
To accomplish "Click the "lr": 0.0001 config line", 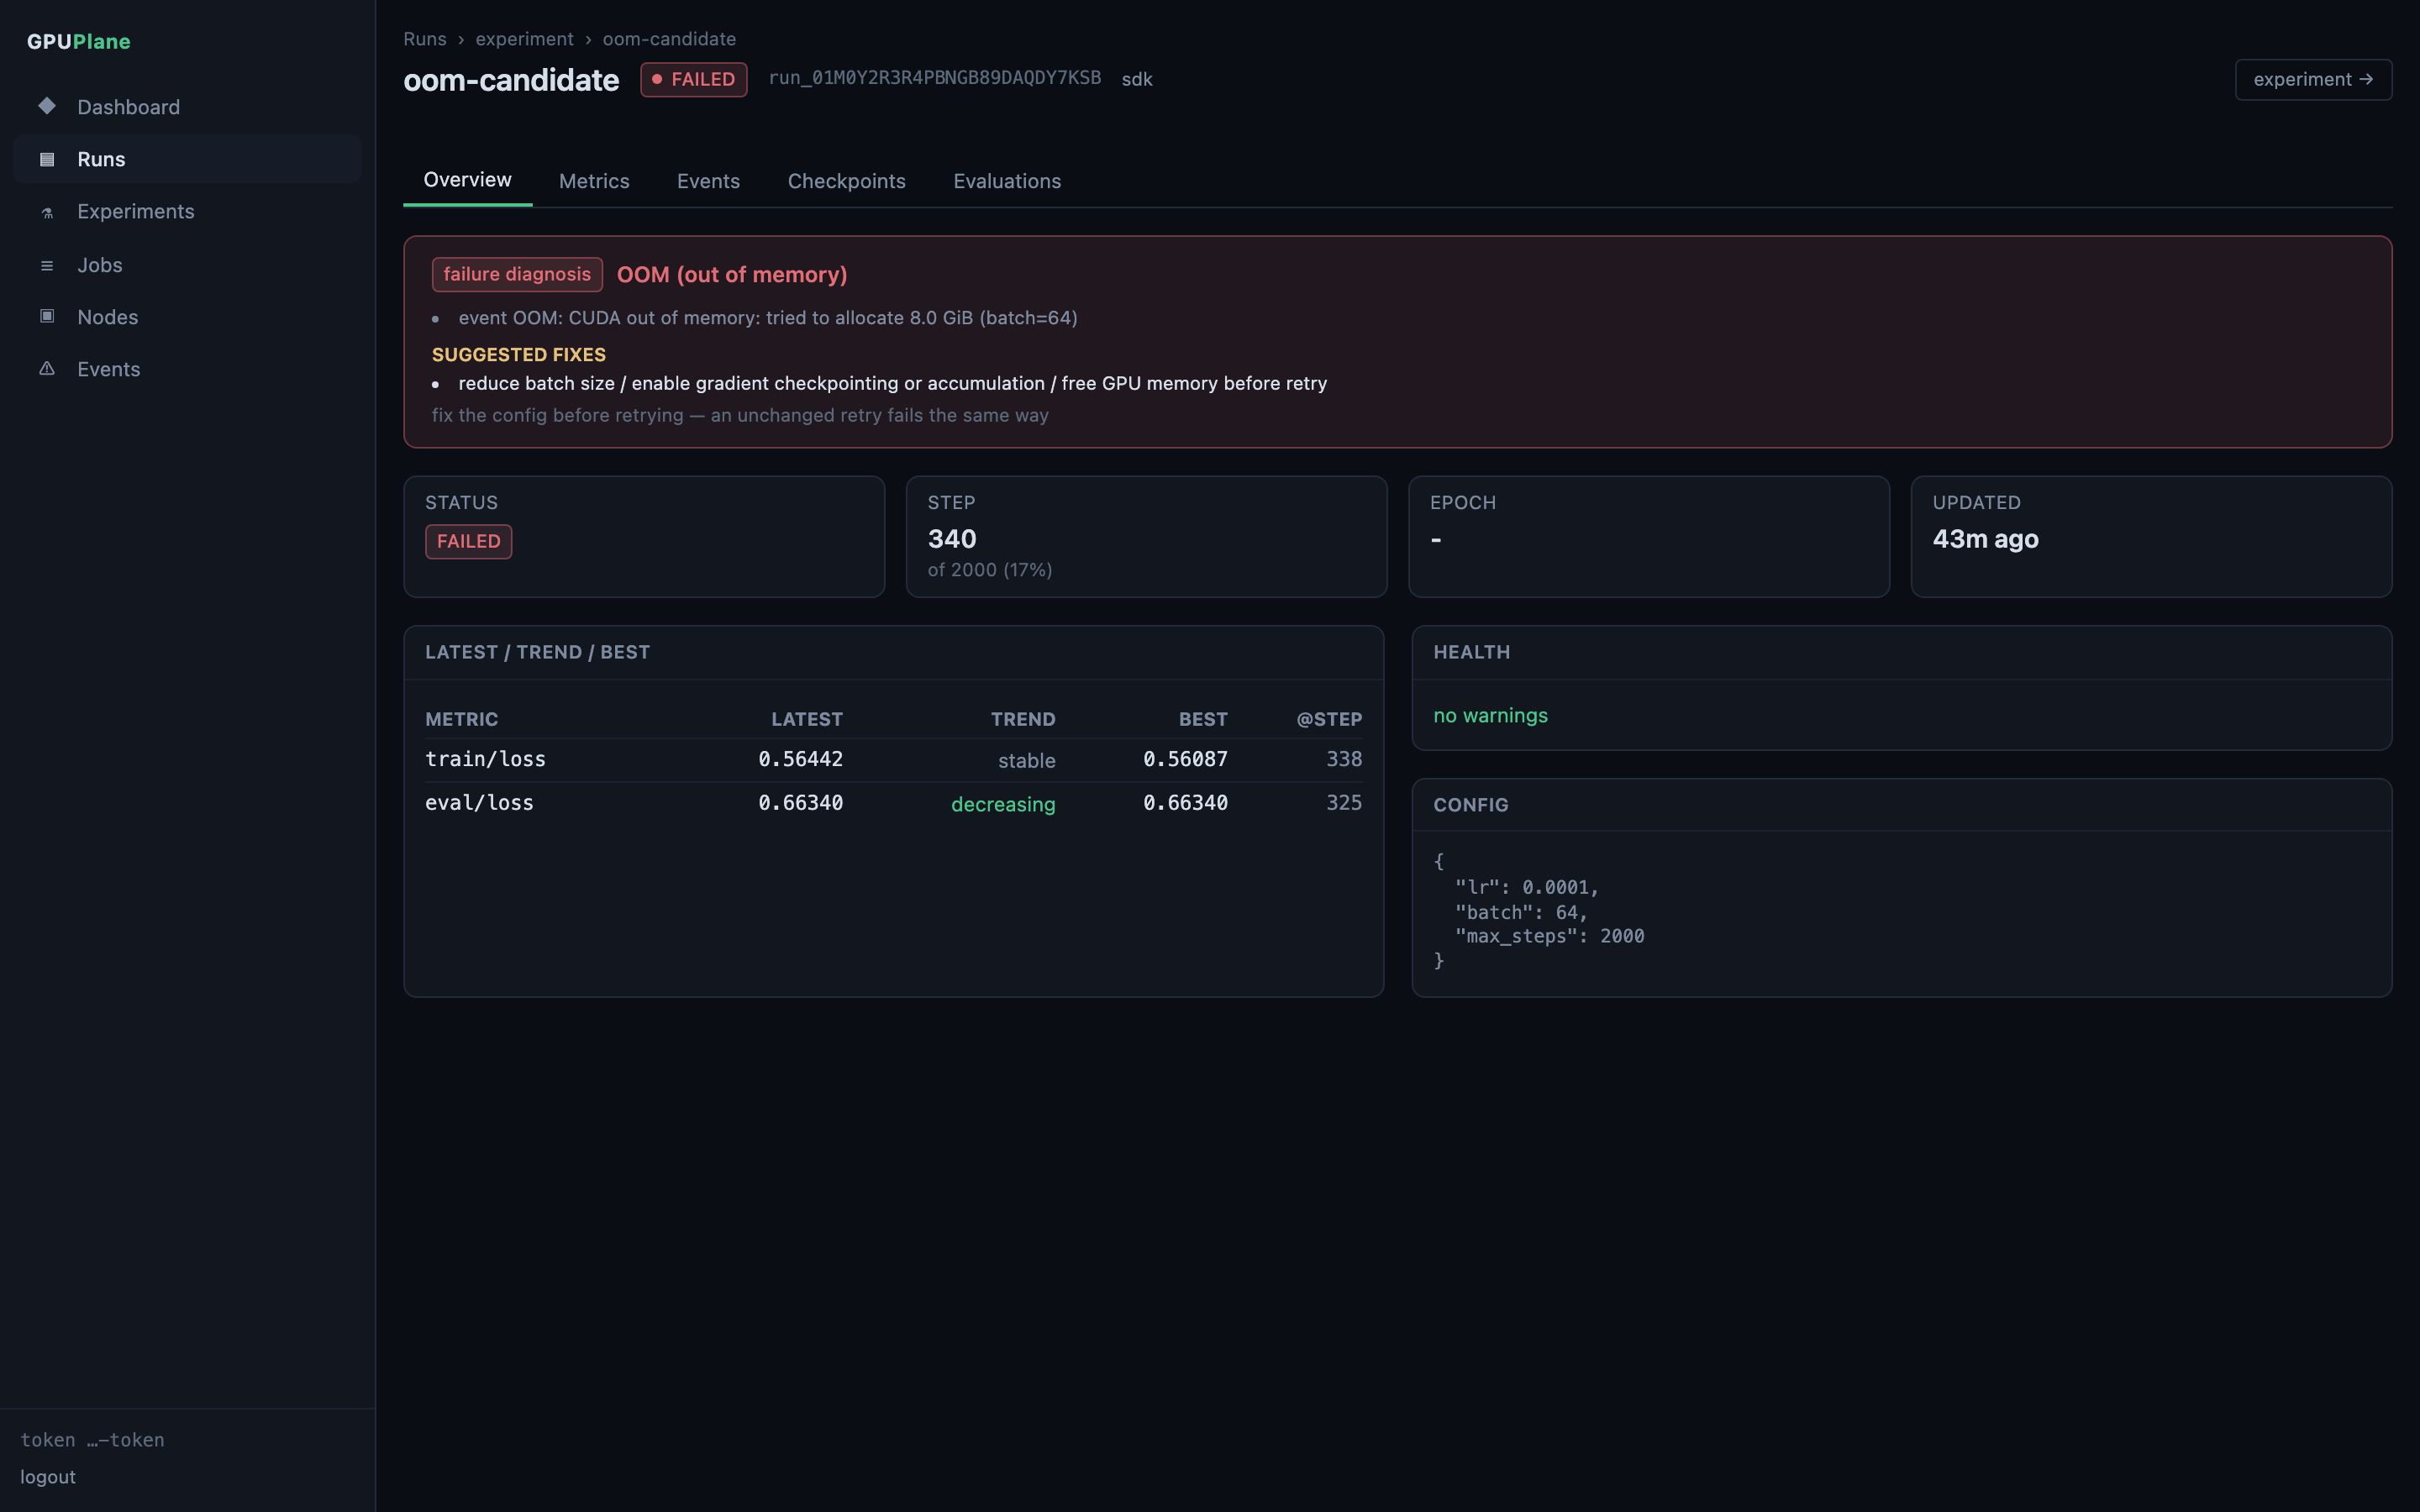I will tap(1527, 888).
